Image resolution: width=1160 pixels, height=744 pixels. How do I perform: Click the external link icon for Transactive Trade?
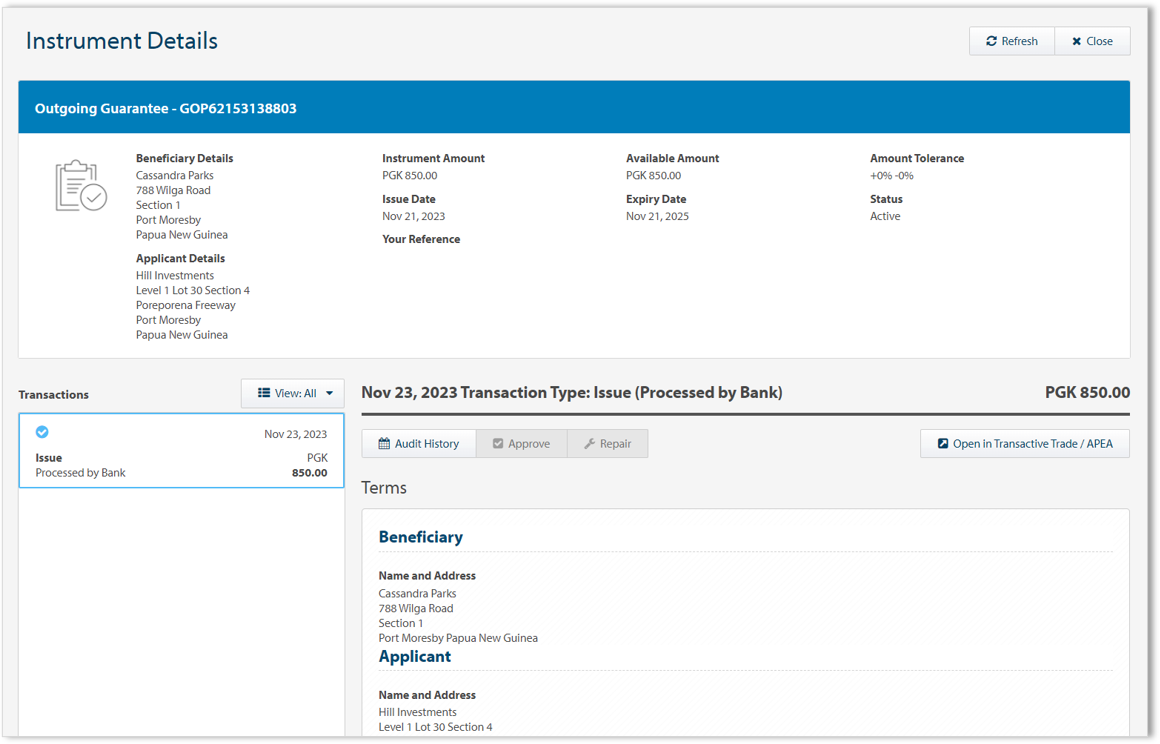(x=942, y=444)
